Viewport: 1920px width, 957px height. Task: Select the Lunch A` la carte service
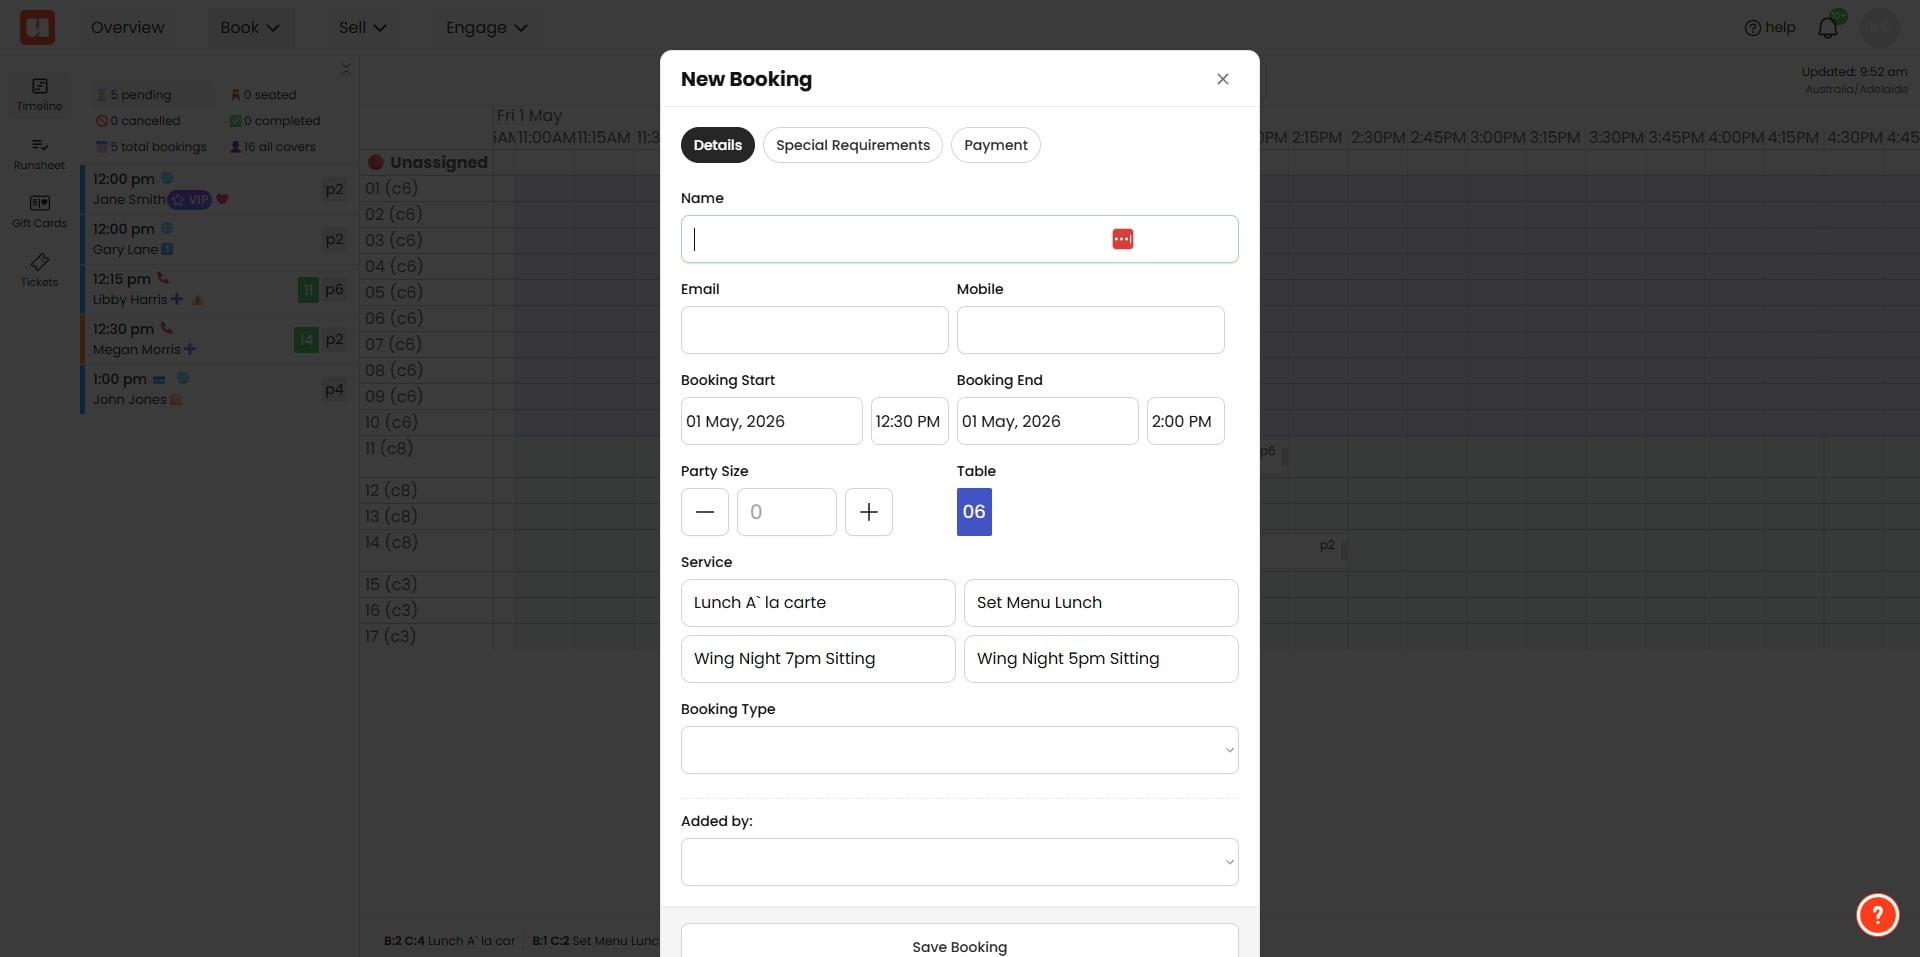(818, 603)
